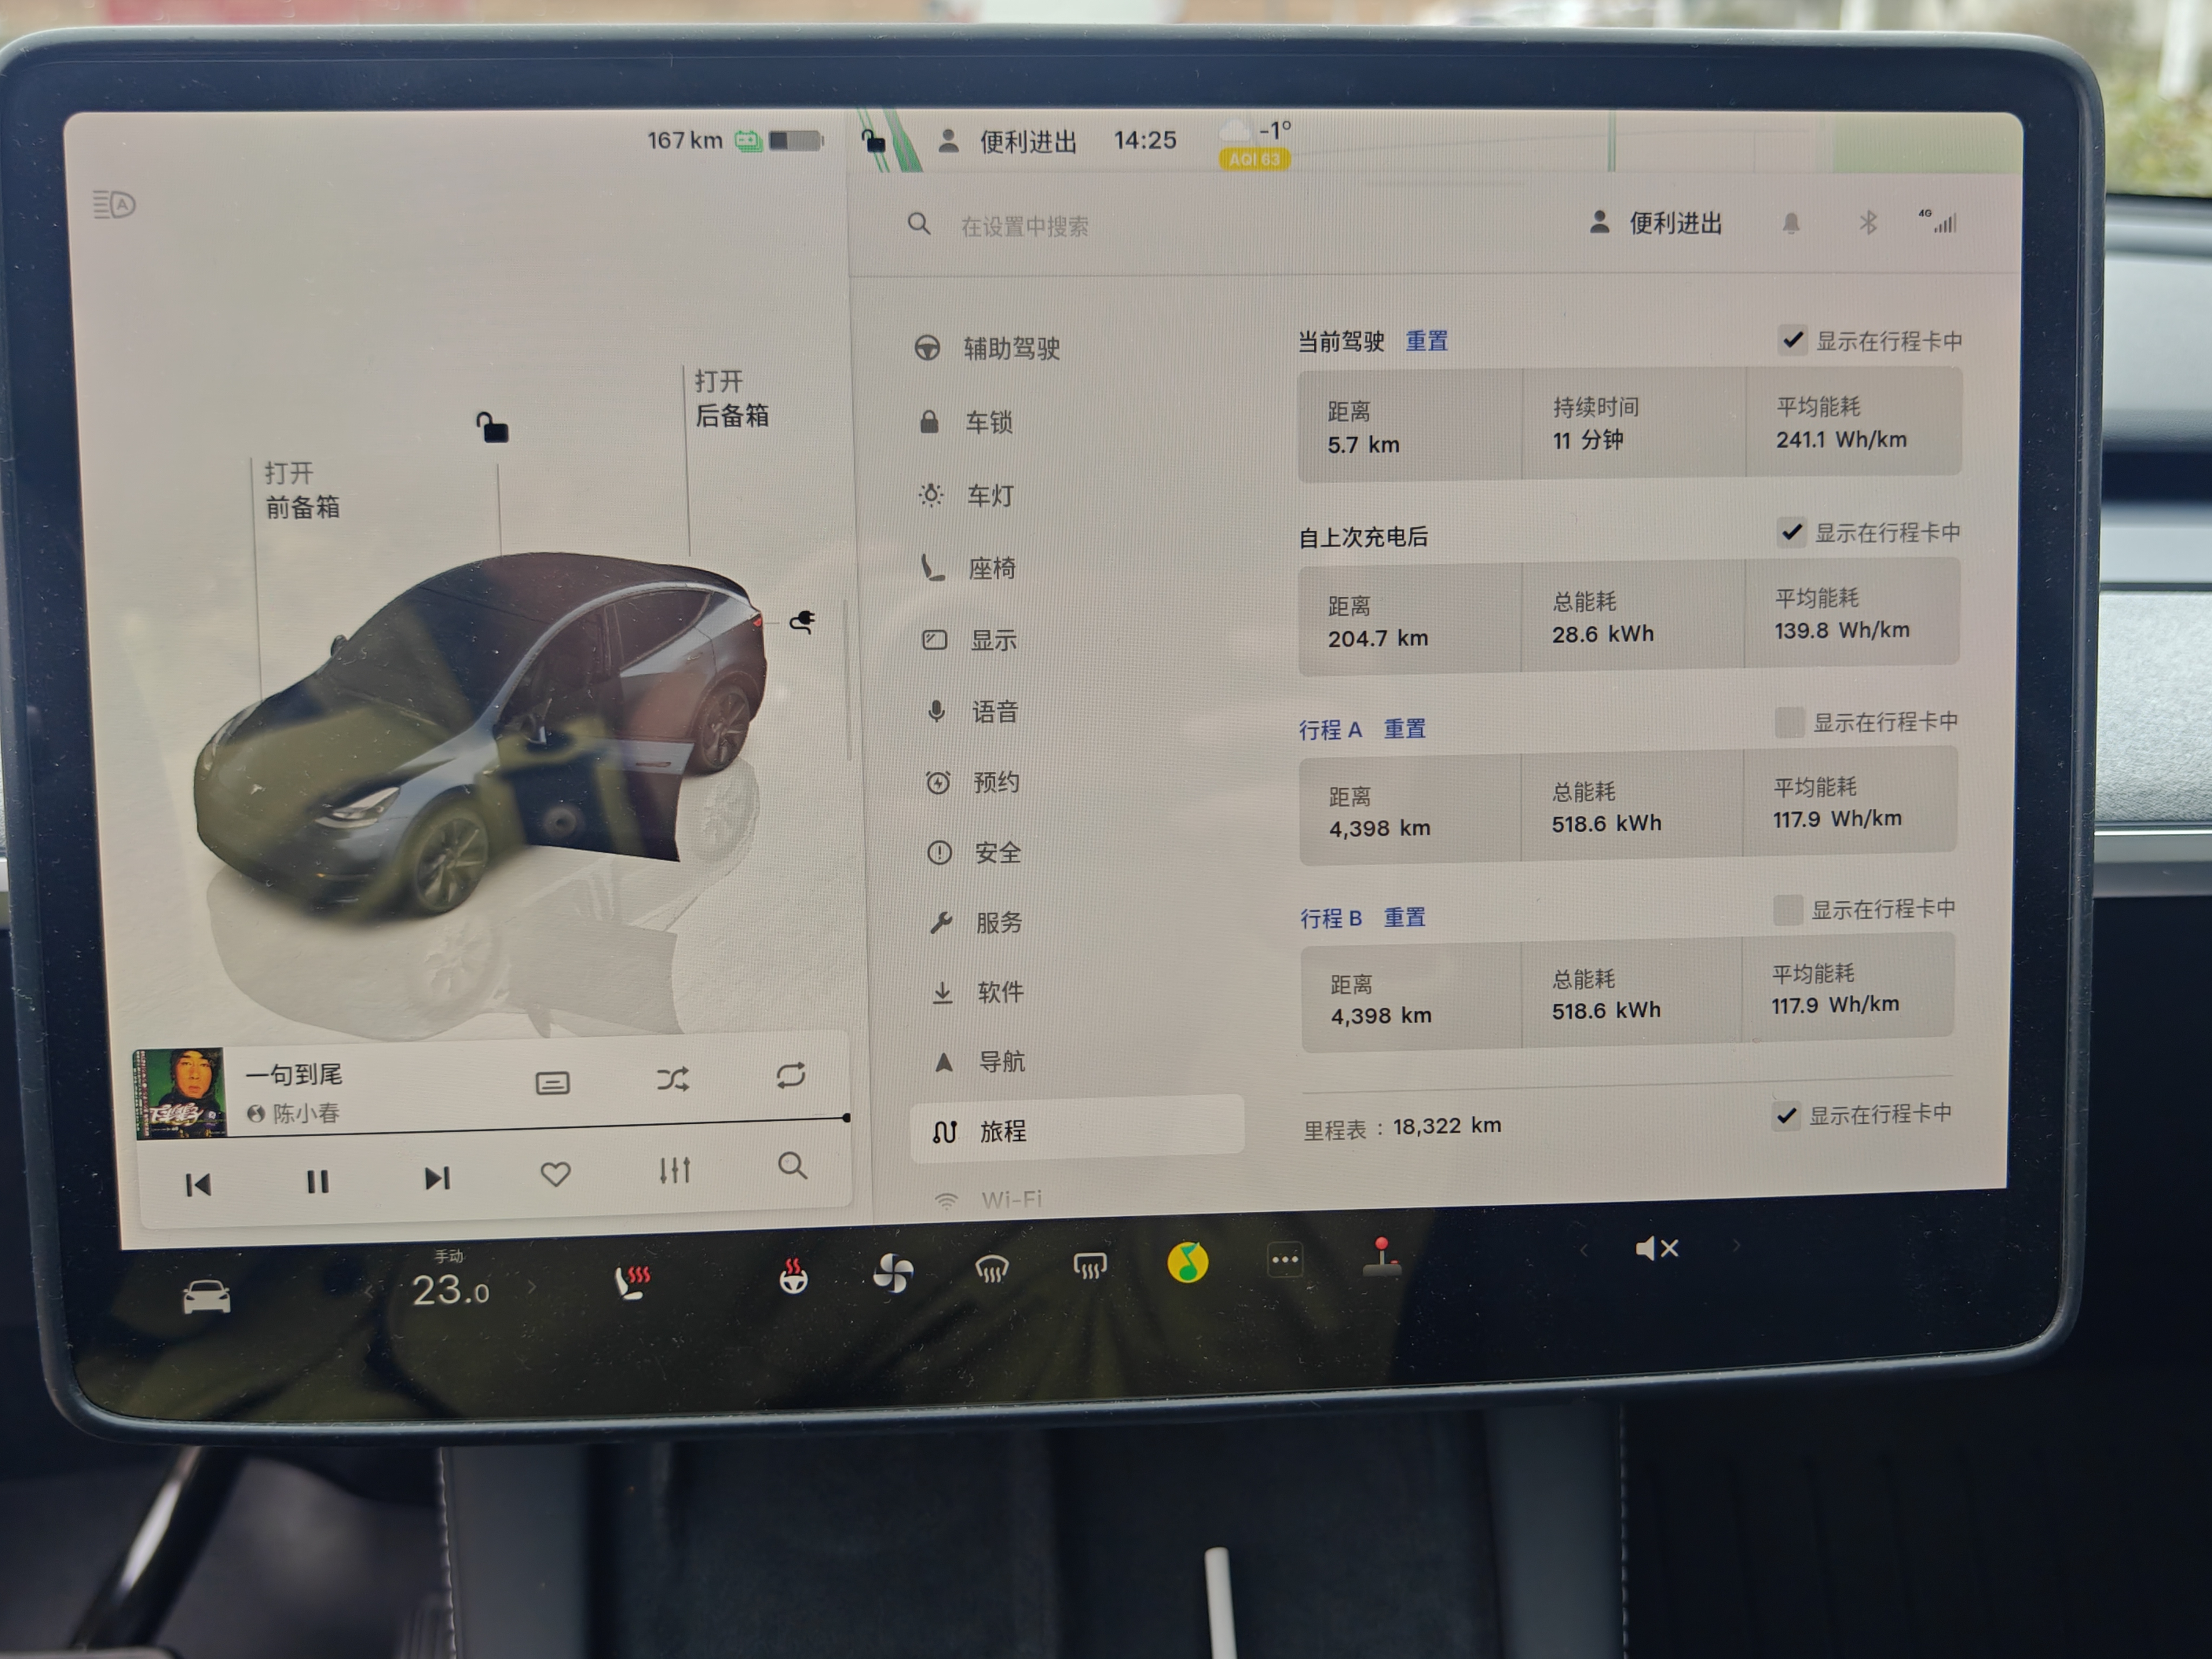
Task: Tap the headlight auto high-beam icon
Action: click(x=114, y=205)
